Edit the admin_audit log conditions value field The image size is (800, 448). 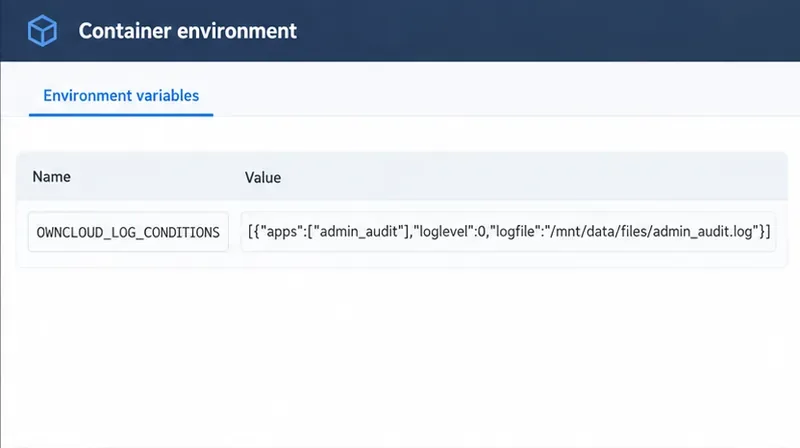click(508, 232)
